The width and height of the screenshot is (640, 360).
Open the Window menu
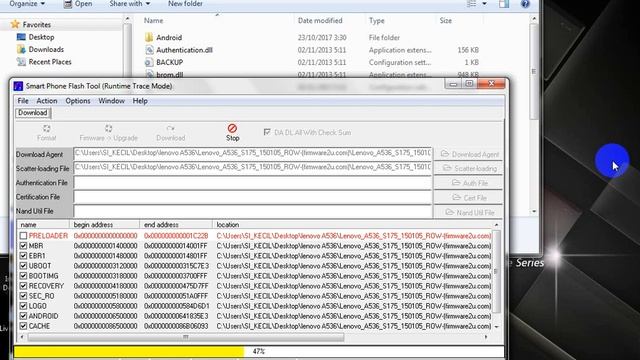pos(111,101)
